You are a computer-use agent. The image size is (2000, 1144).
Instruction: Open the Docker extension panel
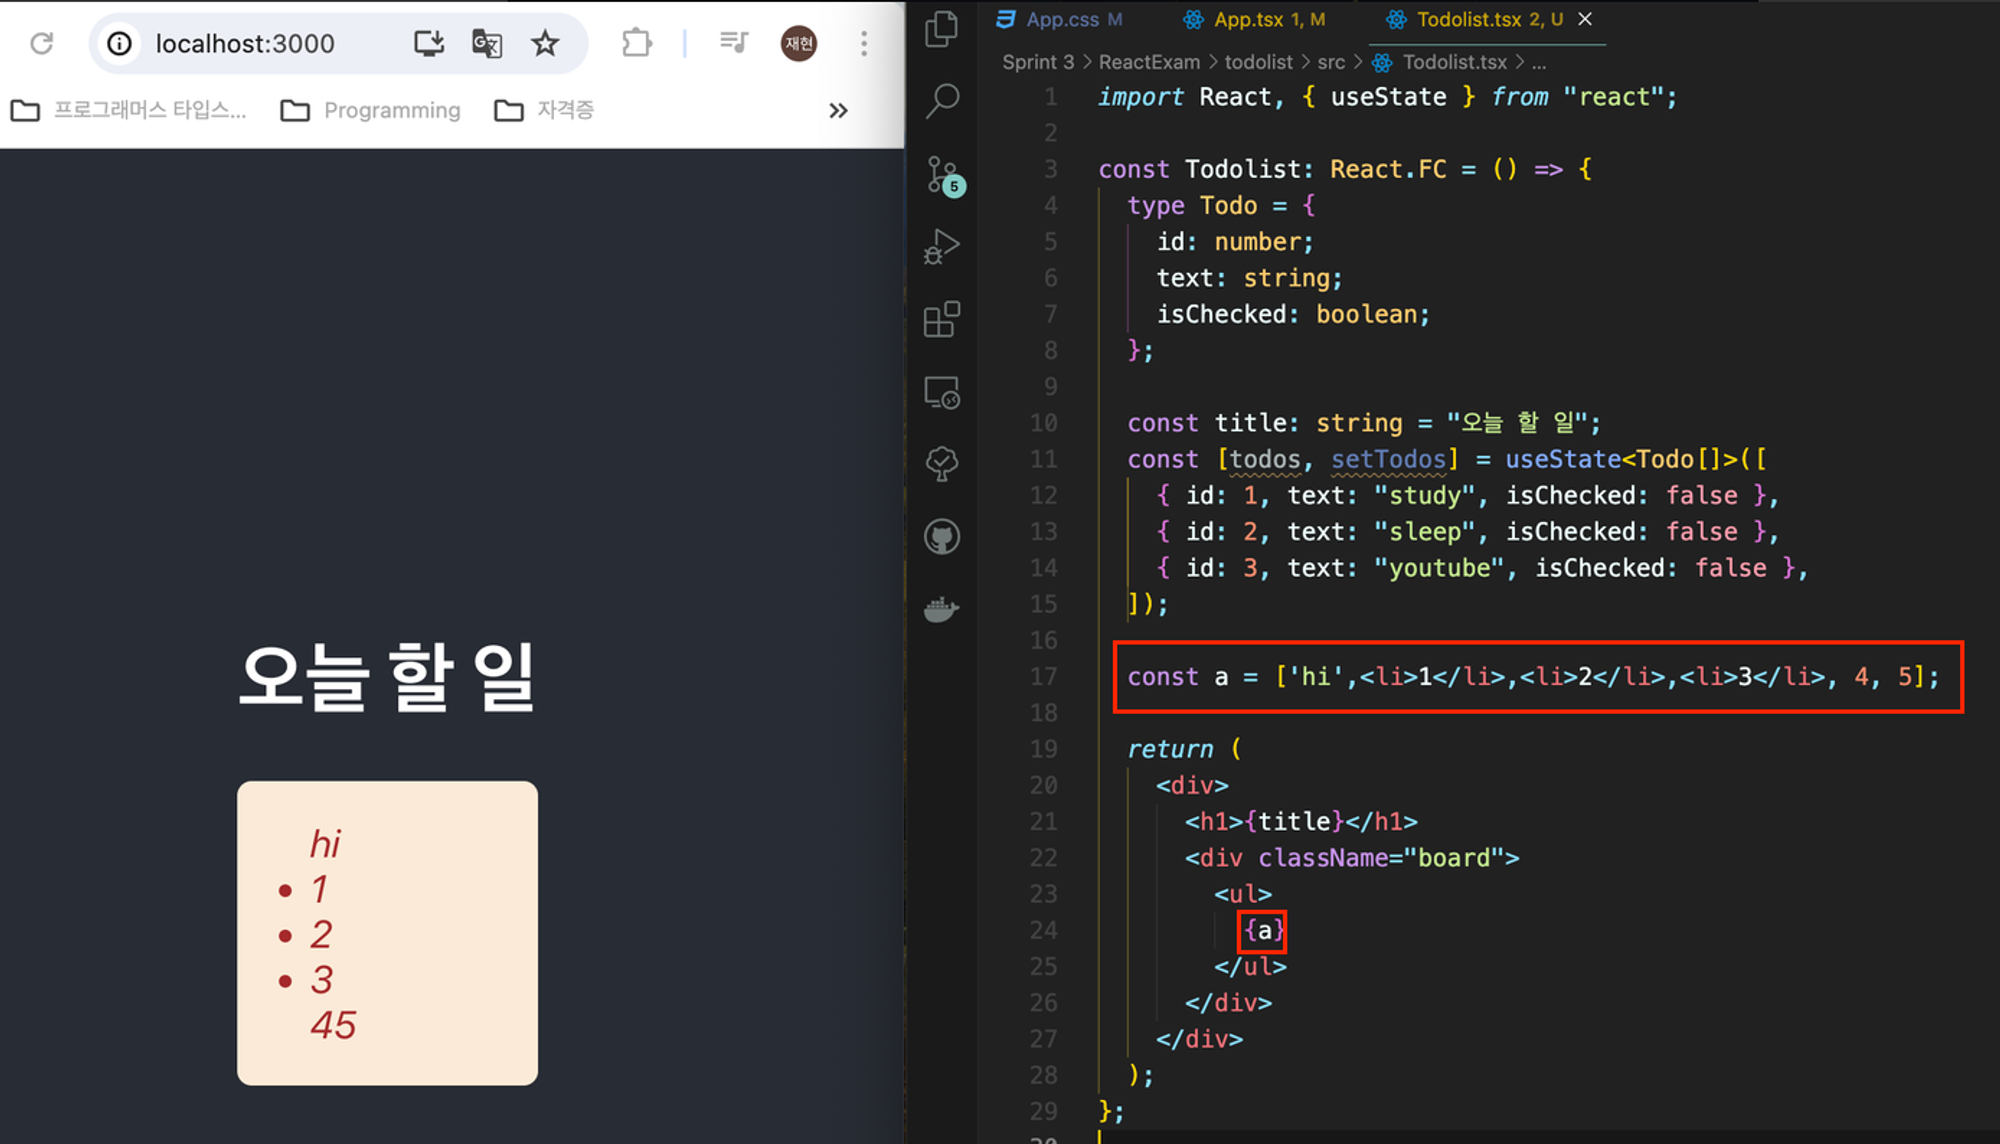pos(941,608)
